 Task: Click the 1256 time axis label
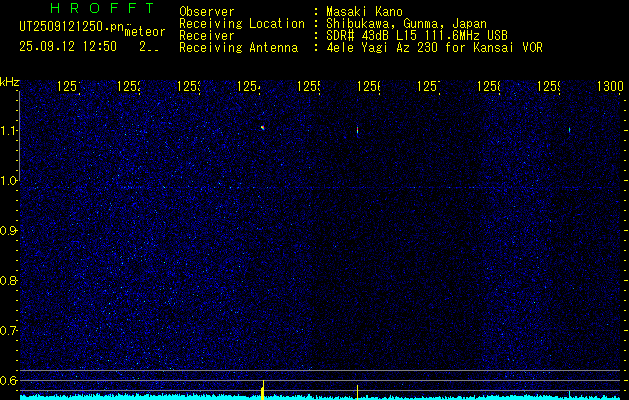[369, 86]
